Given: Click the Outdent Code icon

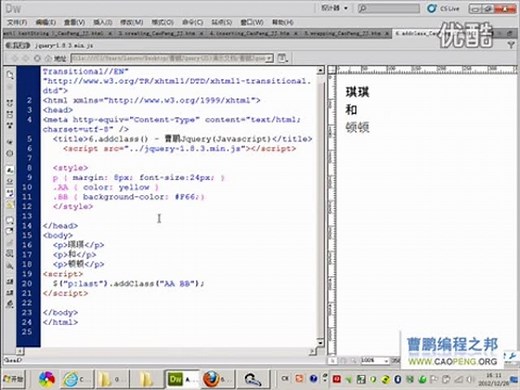Looking at the screenshot, I should (x=10, y=293).
